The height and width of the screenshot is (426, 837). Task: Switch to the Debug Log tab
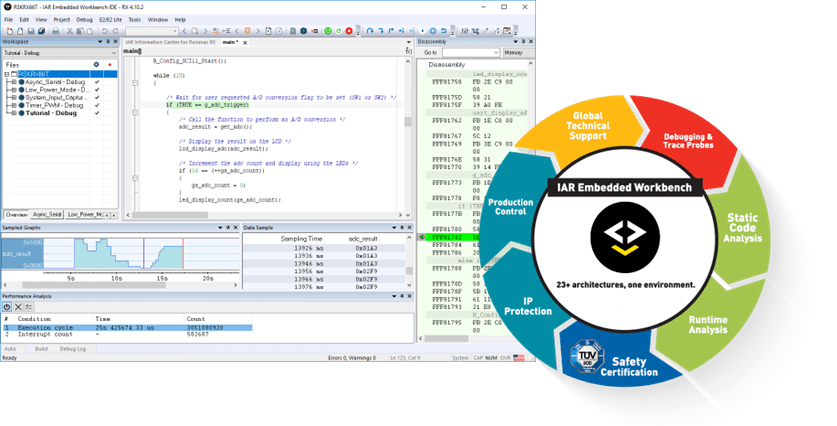pos(72,349)
